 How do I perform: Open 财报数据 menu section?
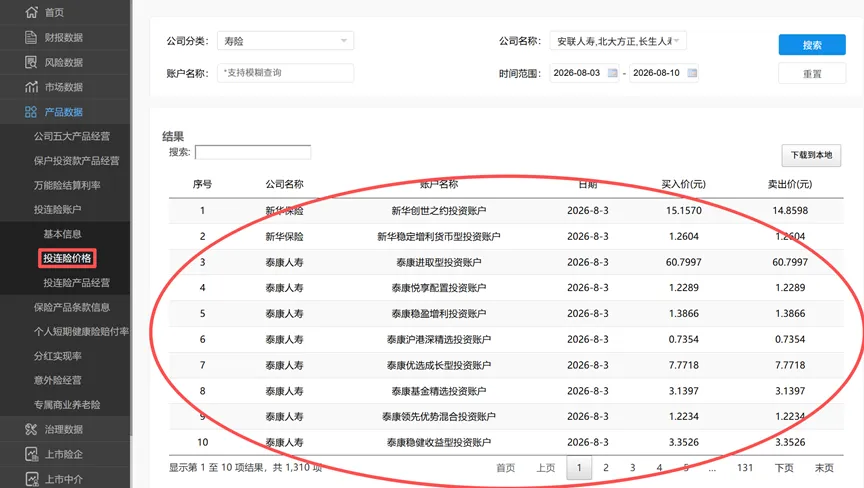[63, 37]
